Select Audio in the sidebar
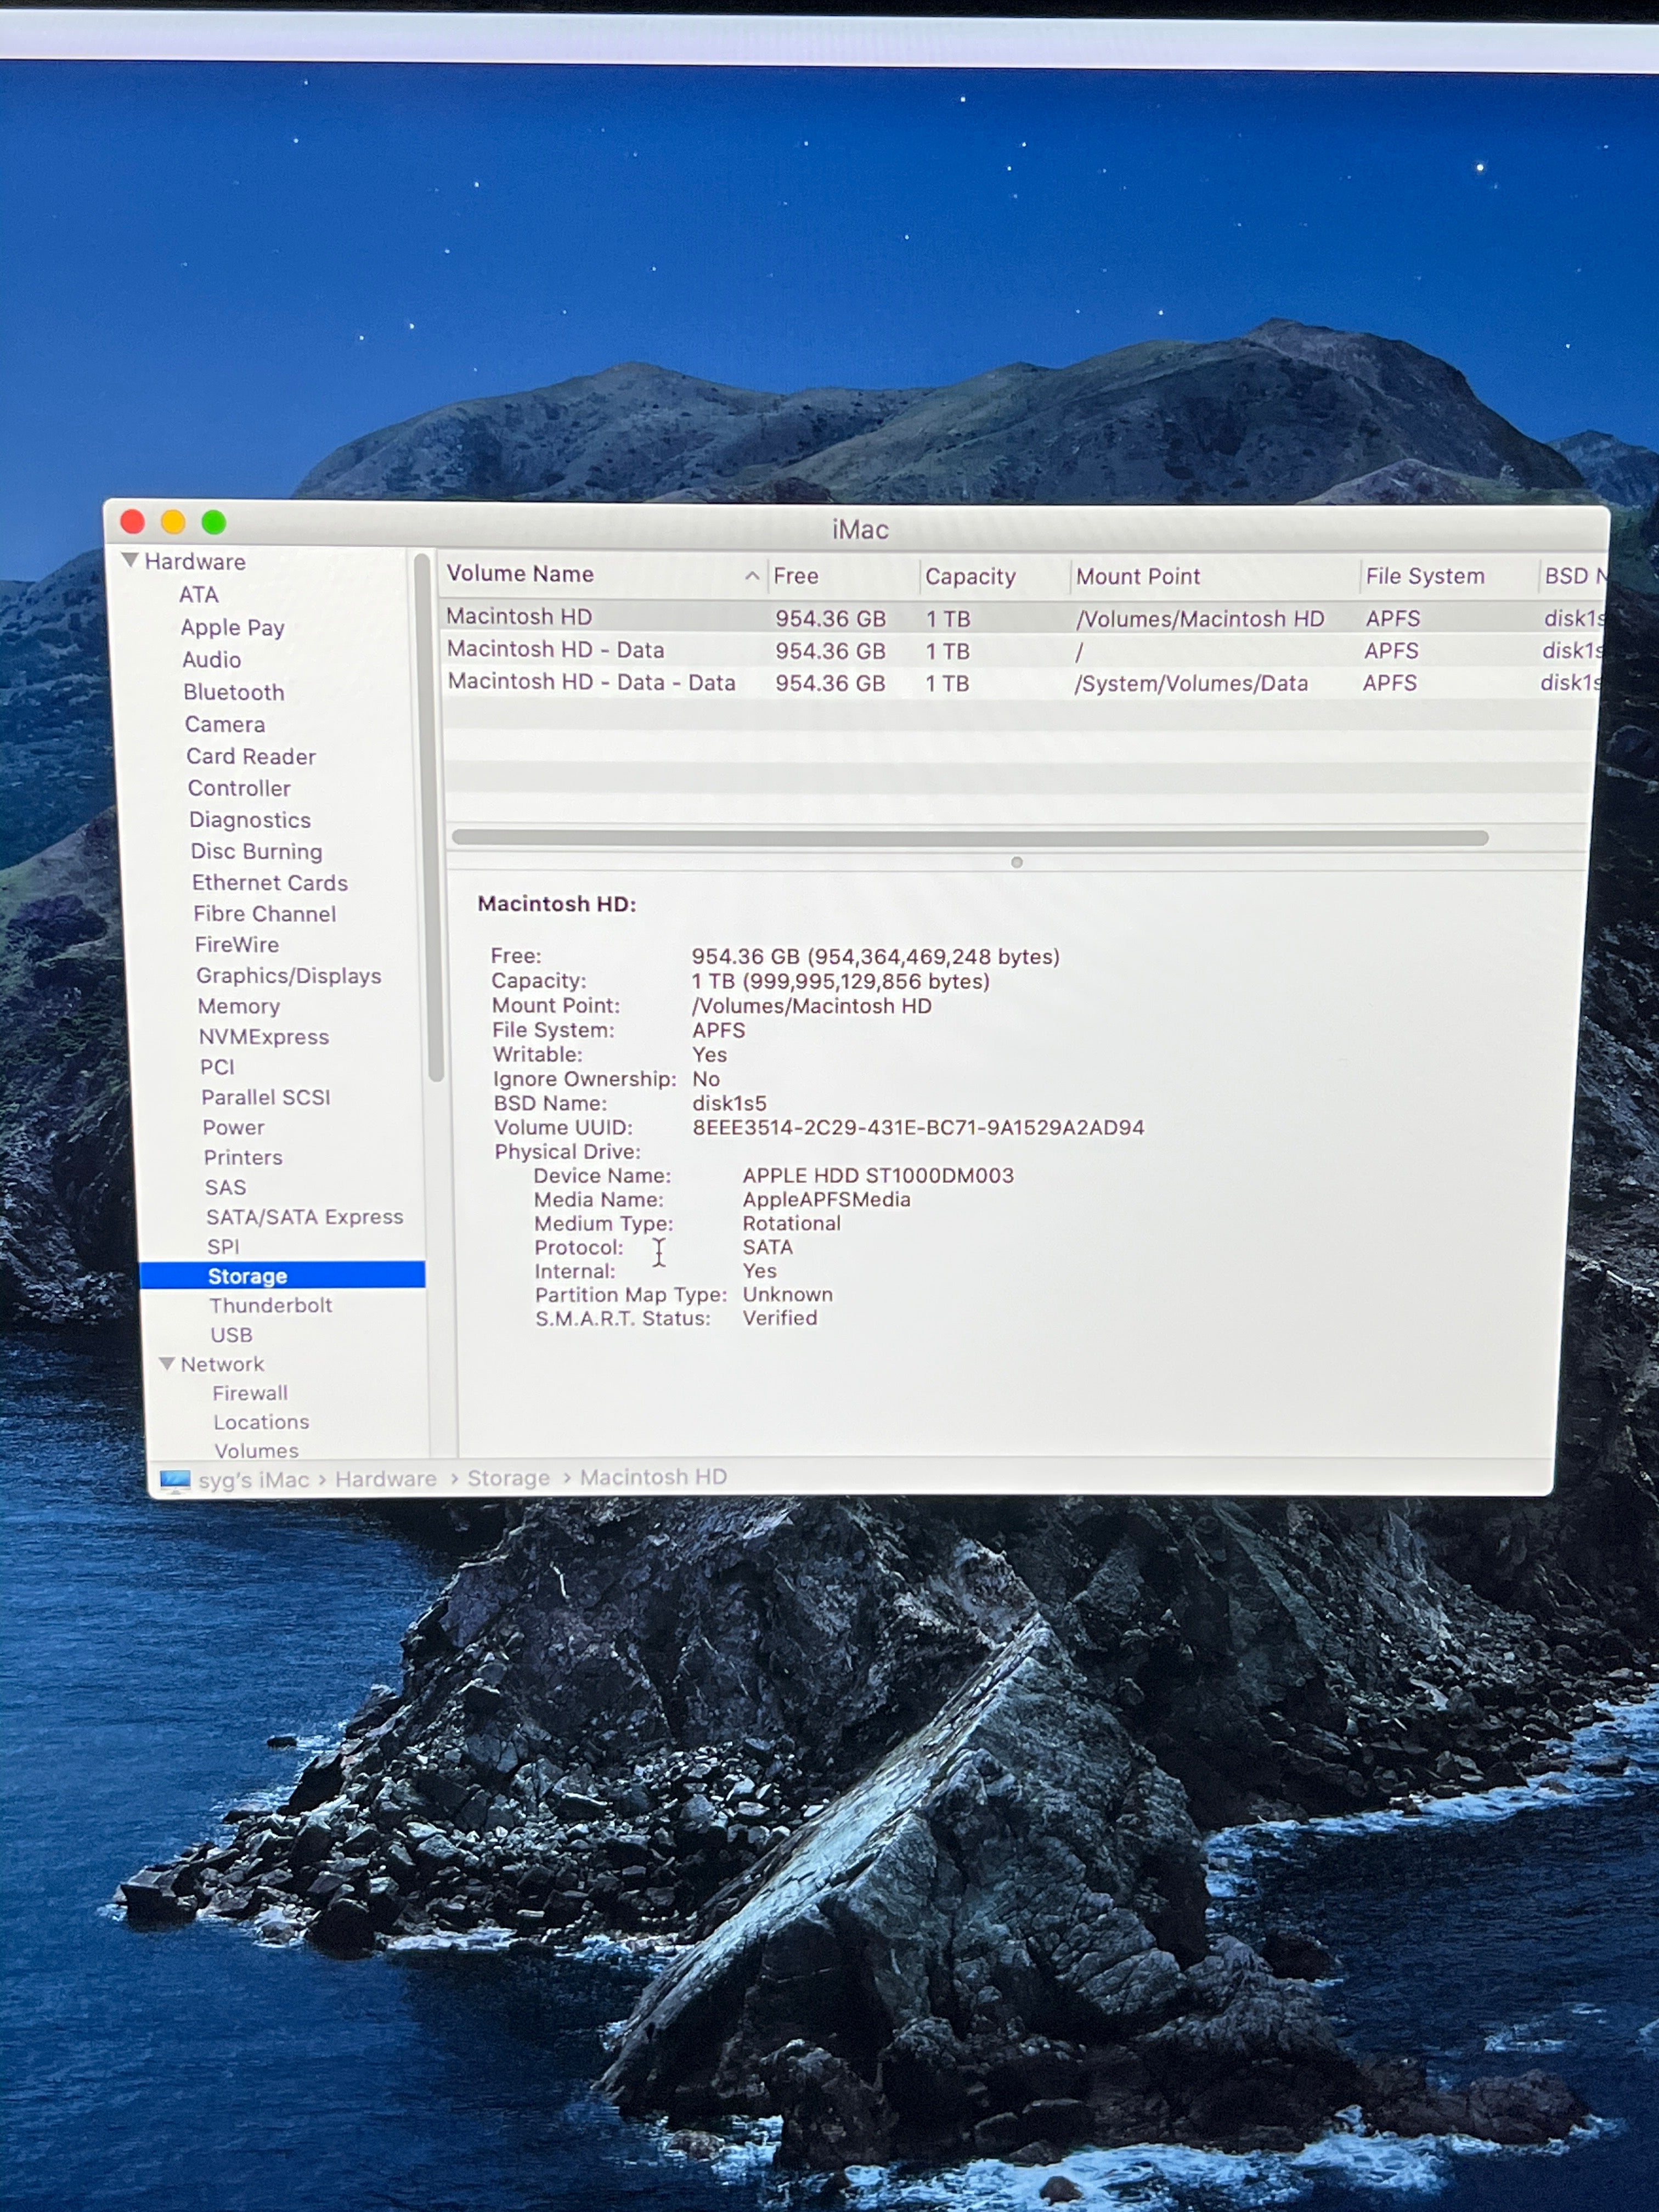The height and width of the screenshot is (2212, 1659). [x=211, y=660]
